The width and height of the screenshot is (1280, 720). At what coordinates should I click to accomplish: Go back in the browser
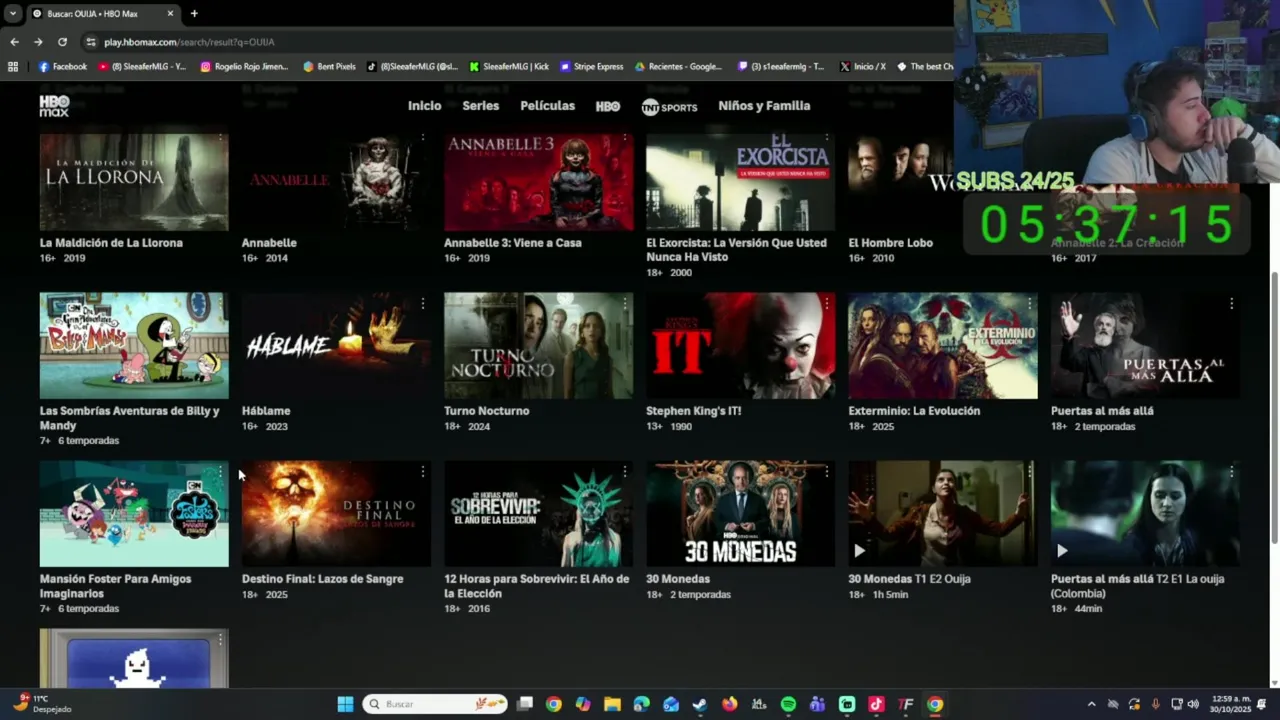(x=14, y=42)
